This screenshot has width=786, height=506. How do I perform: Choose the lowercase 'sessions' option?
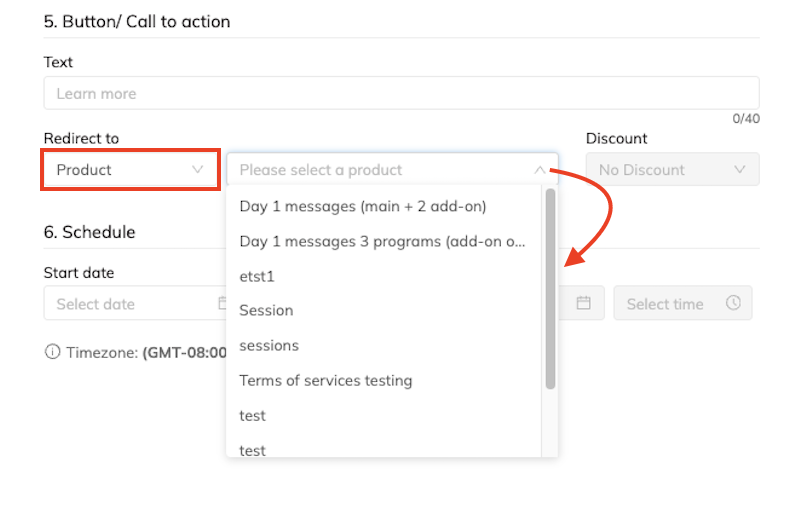[269, 345]
